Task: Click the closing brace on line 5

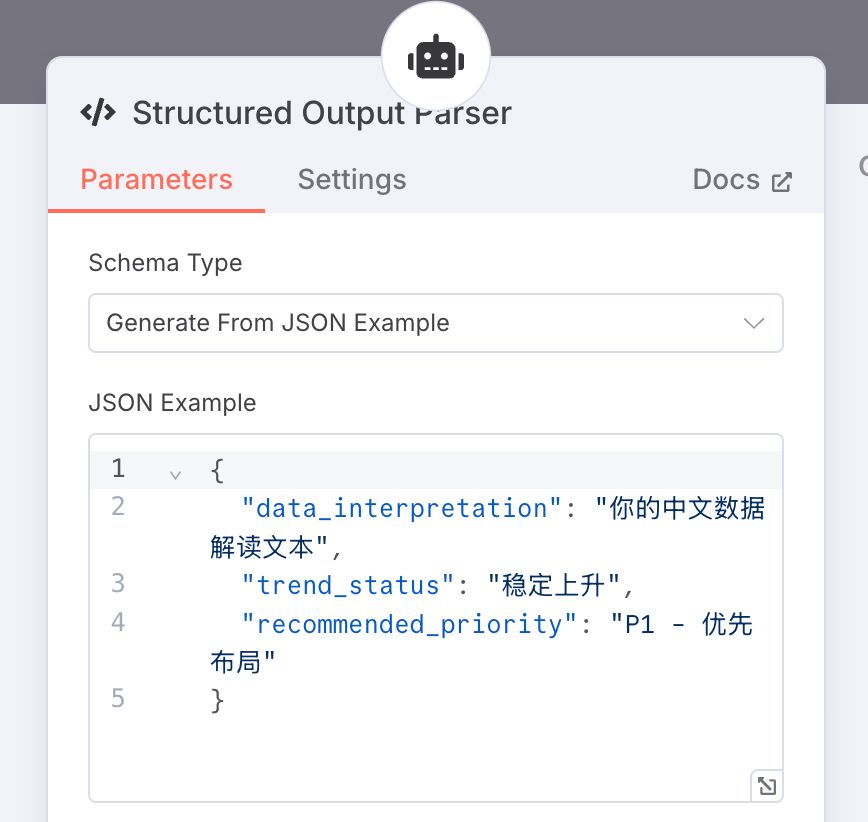Action: [x=218, y=700]
